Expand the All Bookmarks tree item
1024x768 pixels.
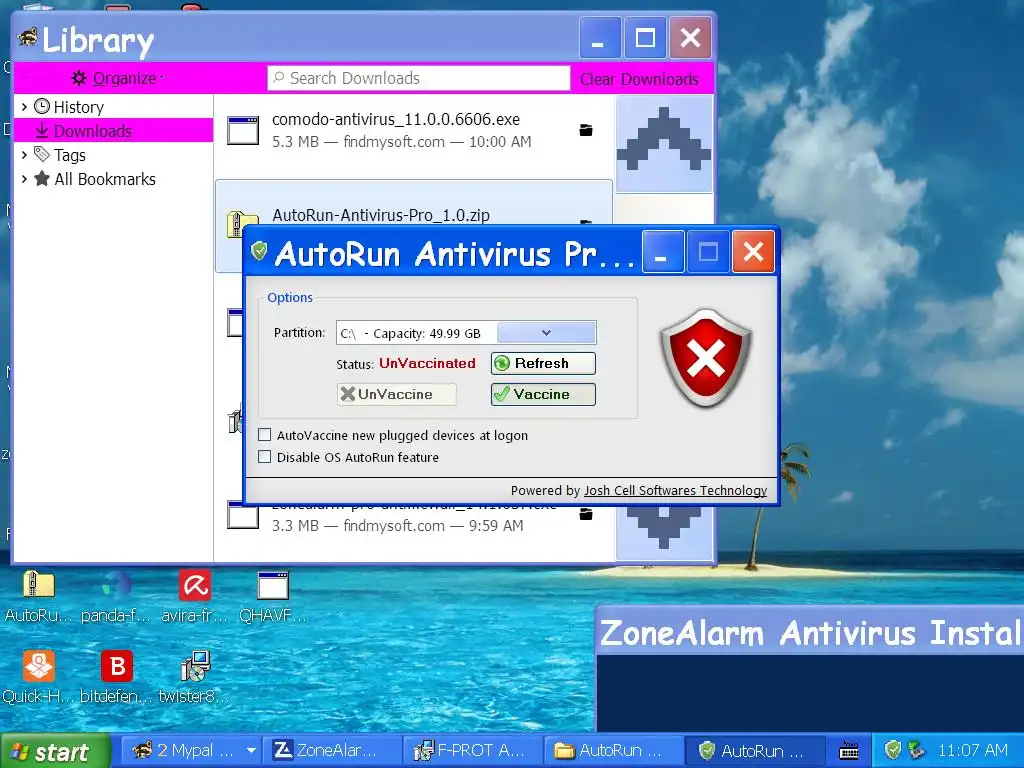[24, 179]
